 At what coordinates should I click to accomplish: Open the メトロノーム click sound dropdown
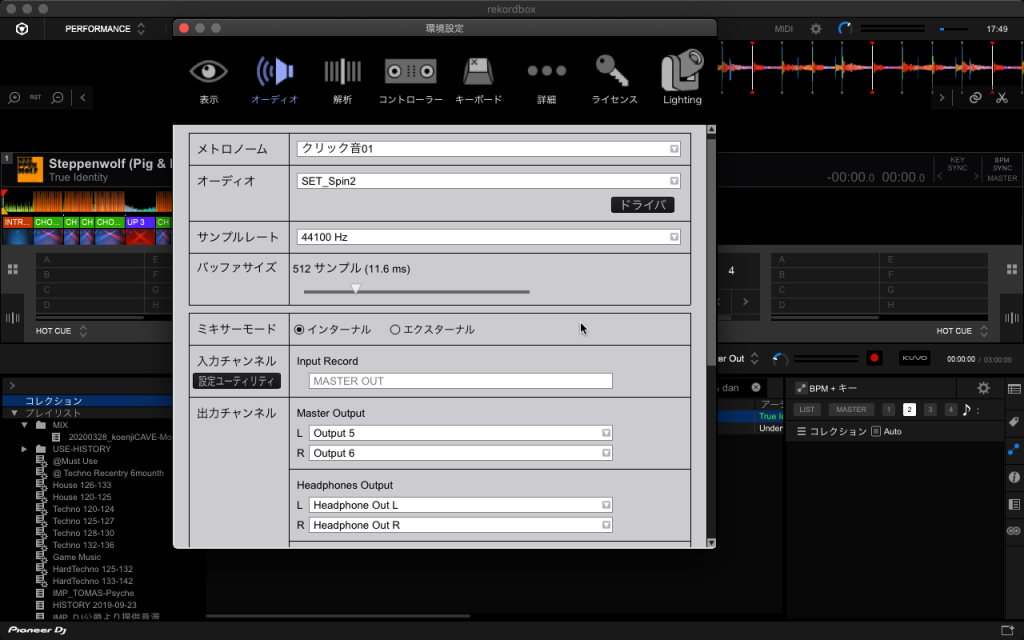[x=488, y=149]
